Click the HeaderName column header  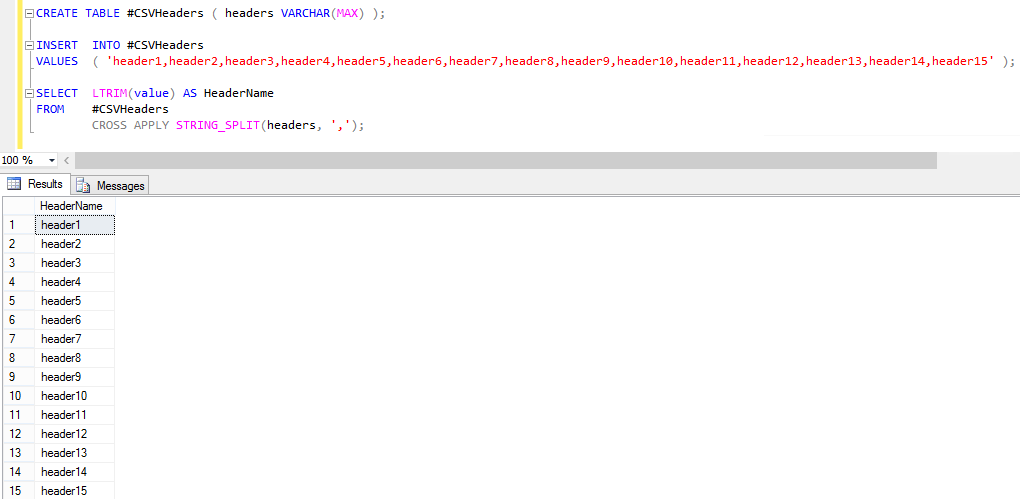coord(74,206)
